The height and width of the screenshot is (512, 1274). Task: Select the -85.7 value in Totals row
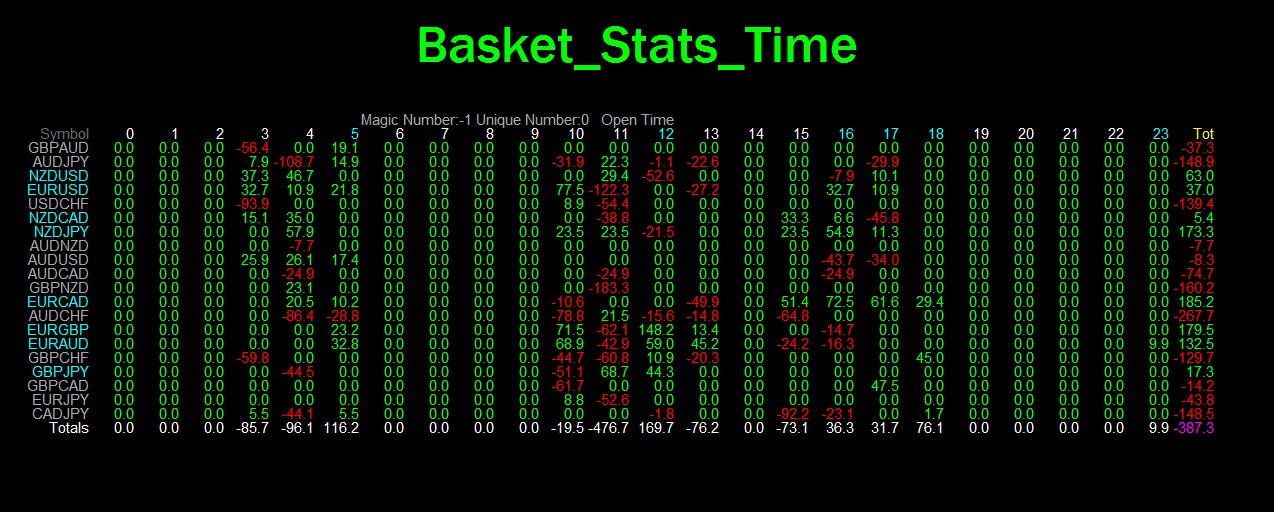(253, 428)
